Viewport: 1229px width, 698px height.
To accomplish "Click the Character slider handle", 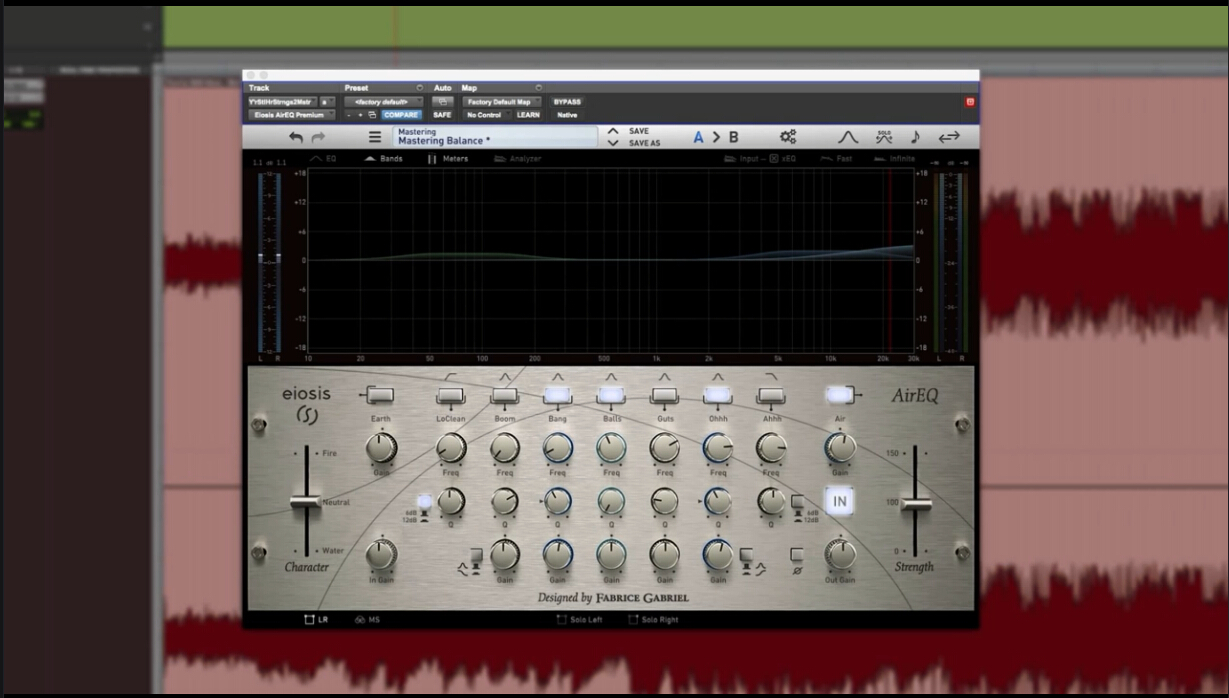I will [x=306, y=502].
